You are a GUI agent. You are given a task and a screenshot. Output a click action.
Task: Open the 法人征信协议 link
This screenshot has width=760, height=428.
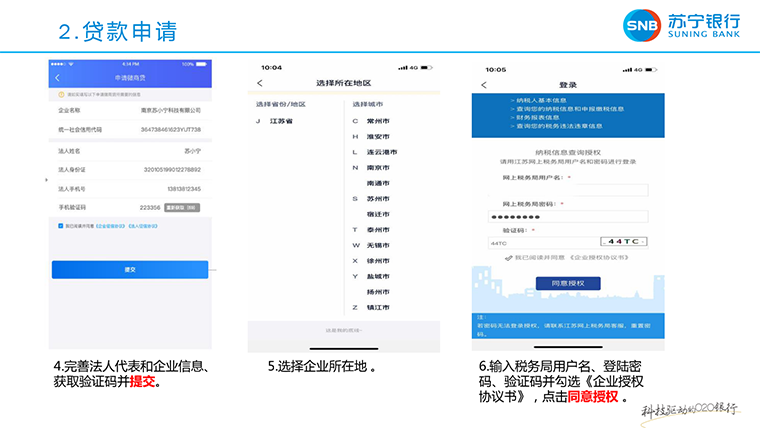pyautogui.click(x=143, y=226)
